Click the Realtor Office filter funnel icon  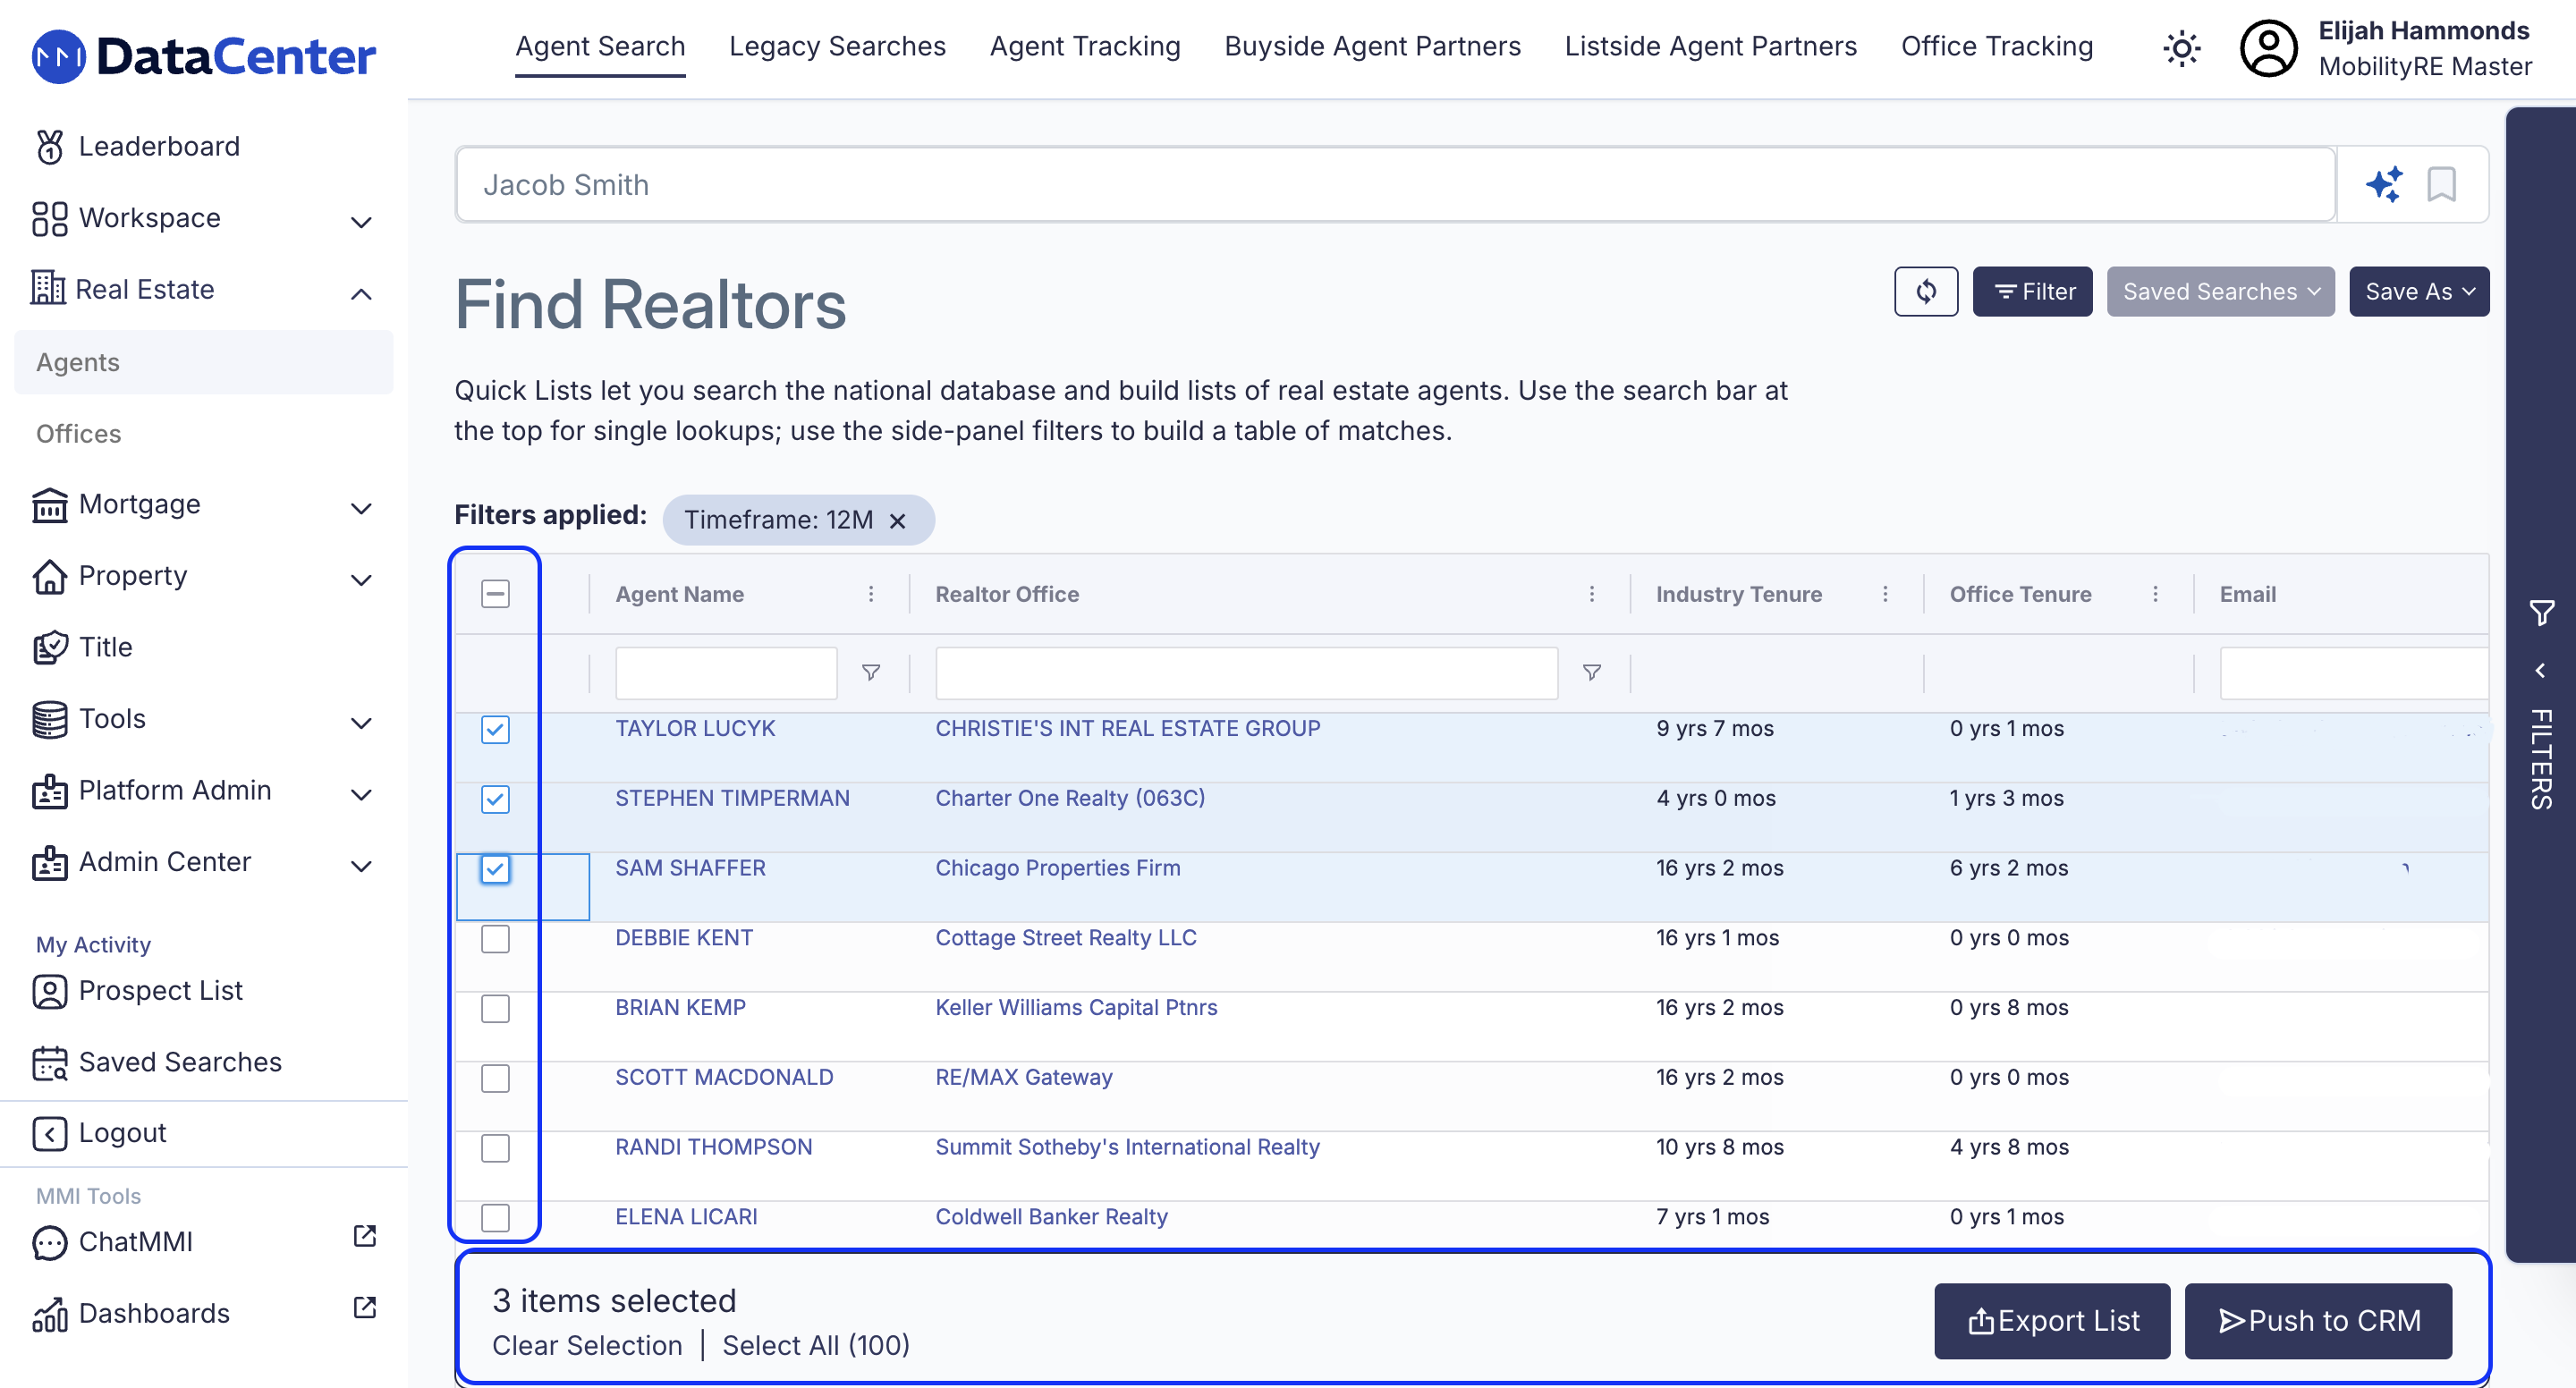(x=1592, y=672)
